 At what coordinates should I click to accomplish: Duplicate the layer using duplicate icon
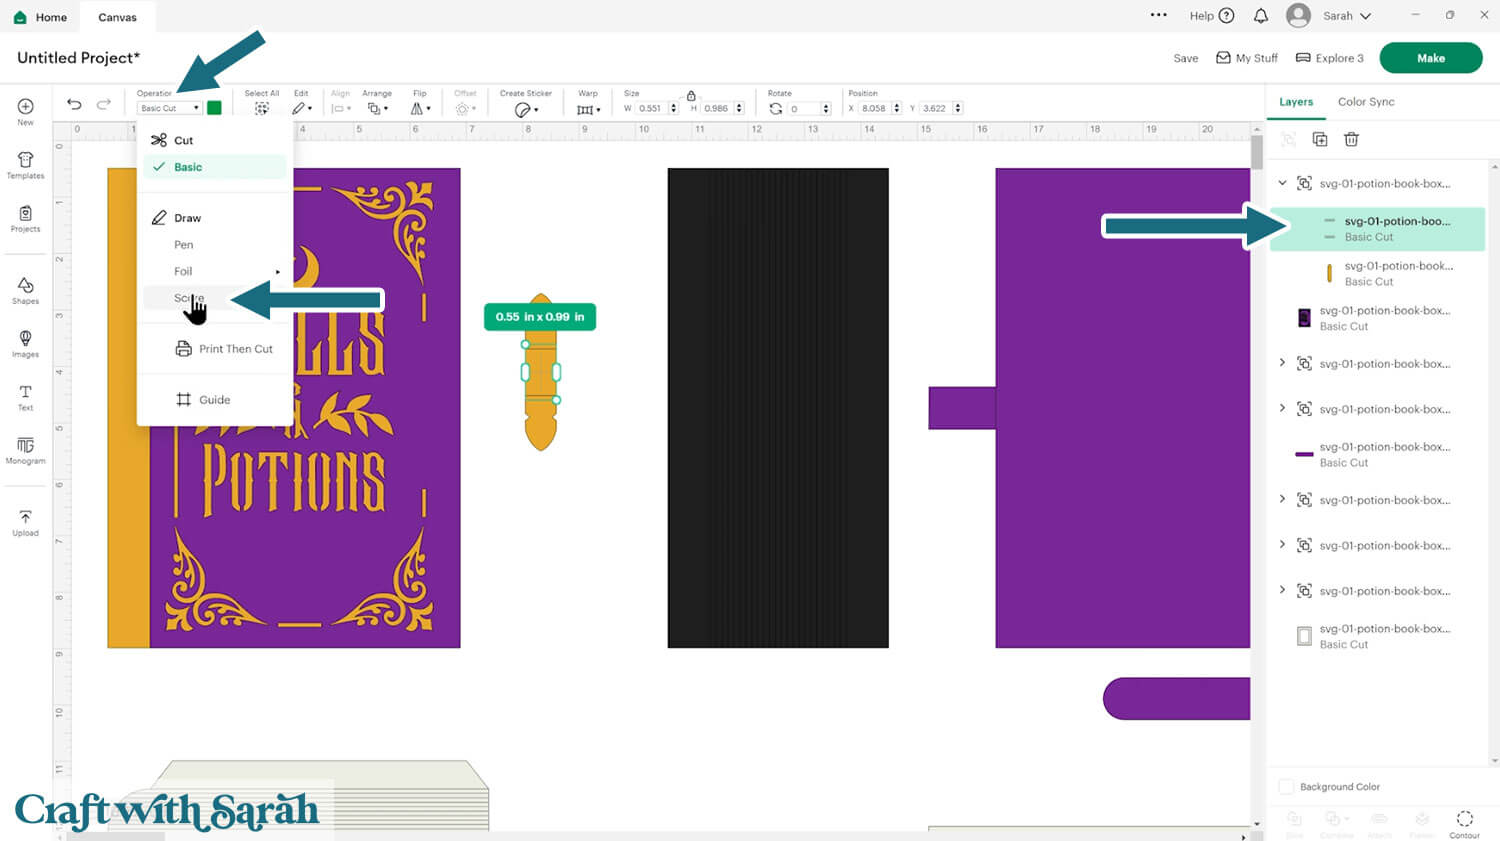pos(1320,140)
